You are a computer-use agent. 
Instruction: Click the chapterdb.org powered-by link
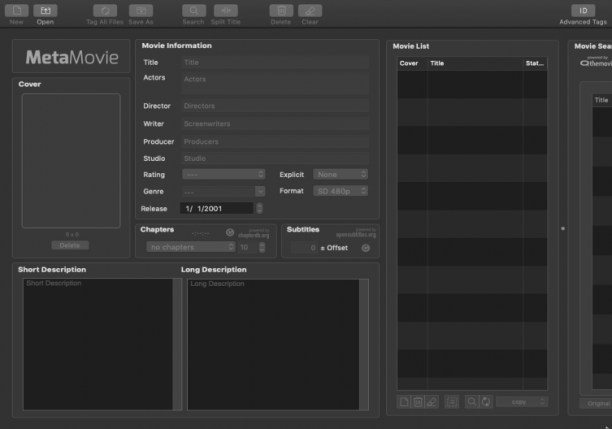click(254, 233)
